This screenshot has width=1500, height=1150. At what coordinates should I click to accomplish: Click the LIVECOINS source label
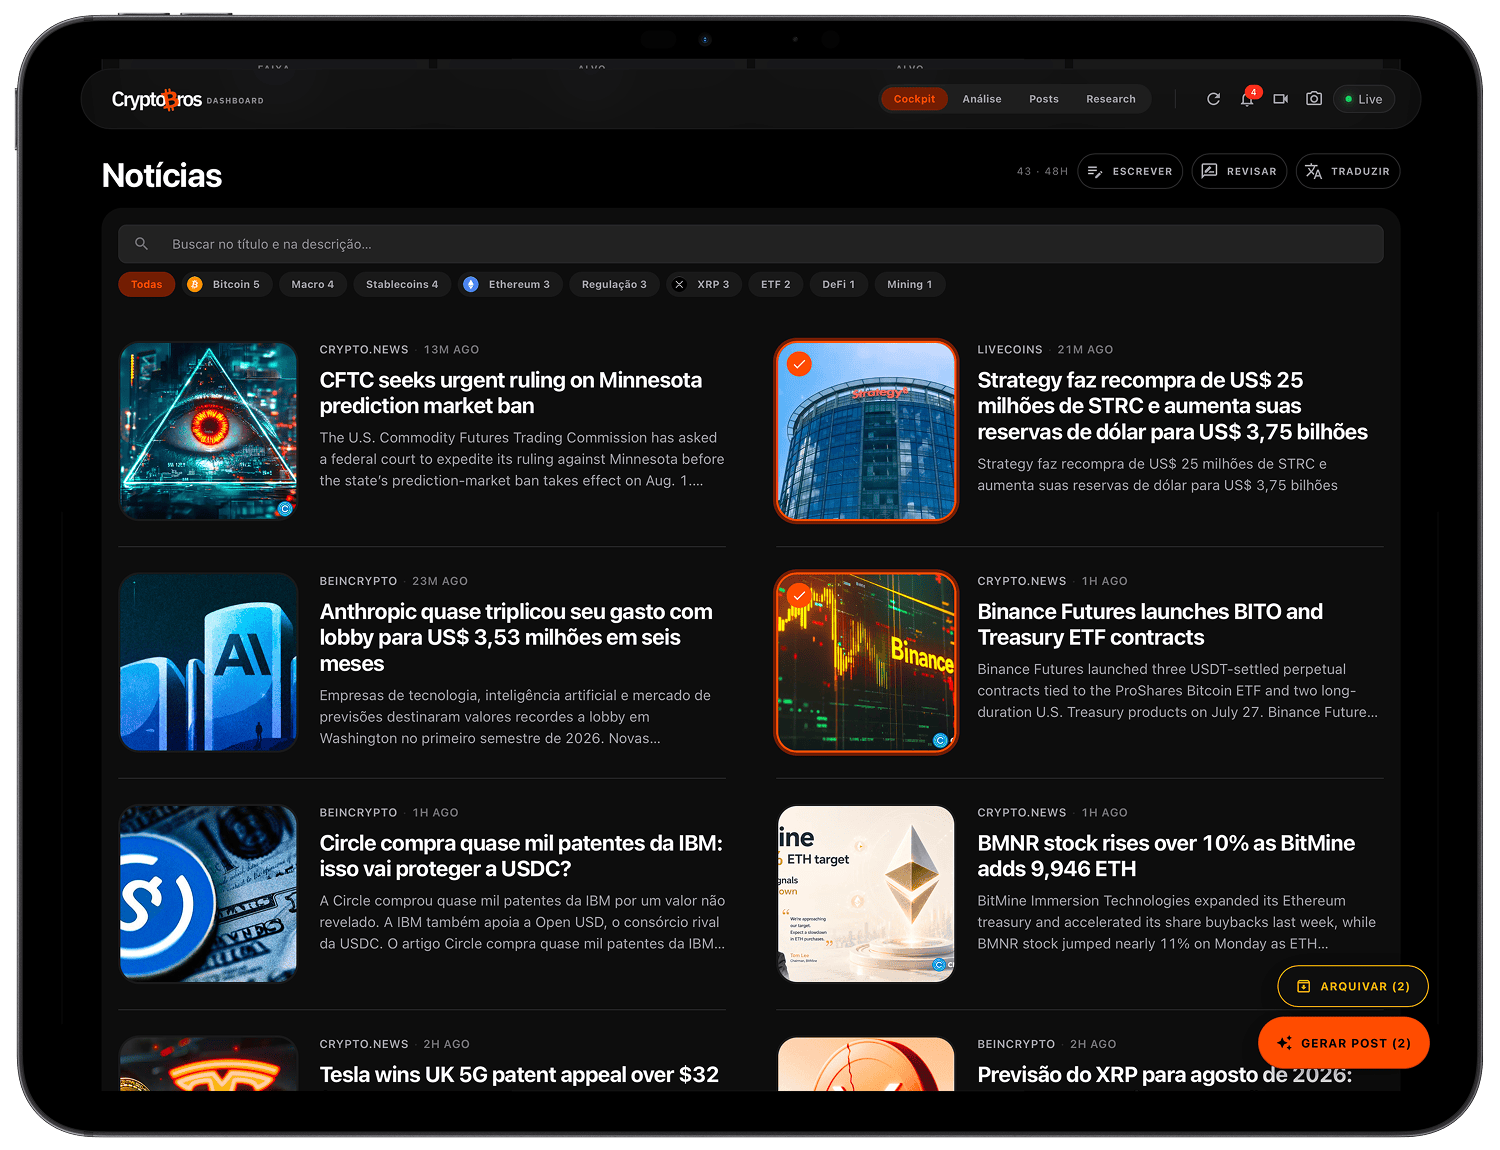(x=1010, y=350)
